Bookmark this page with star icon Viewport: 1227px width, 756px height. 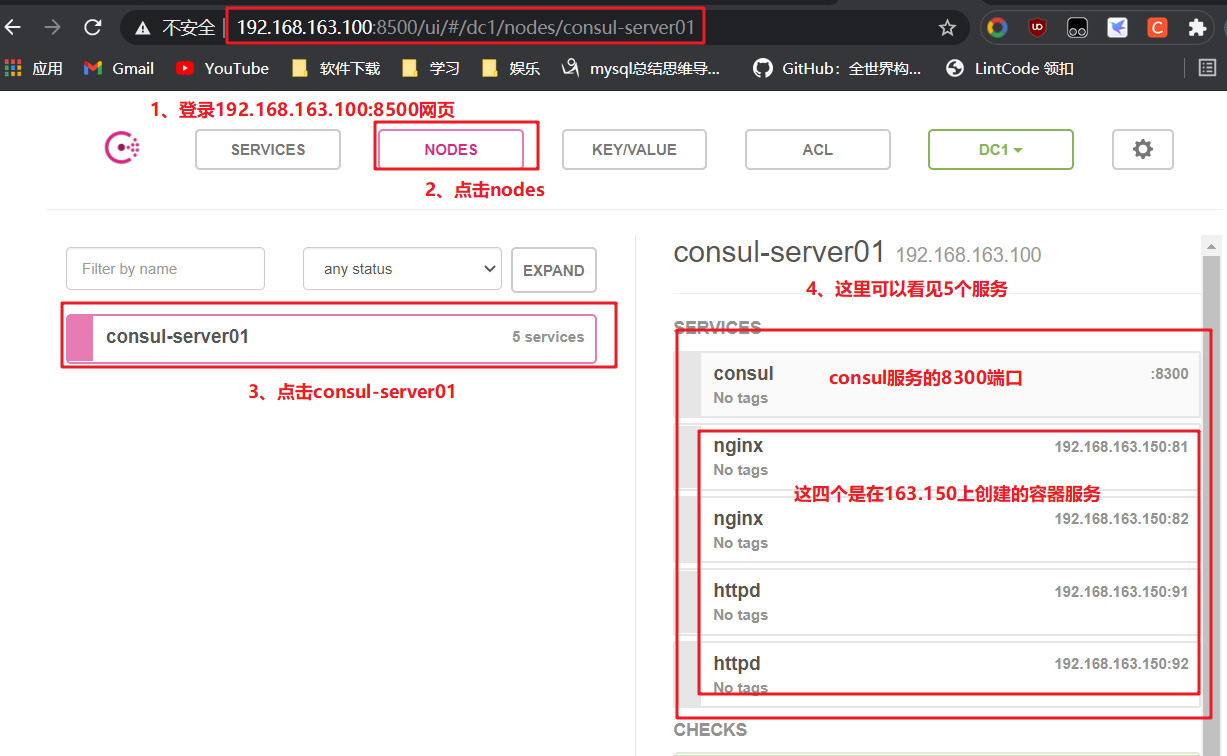[x=947, y=28]
